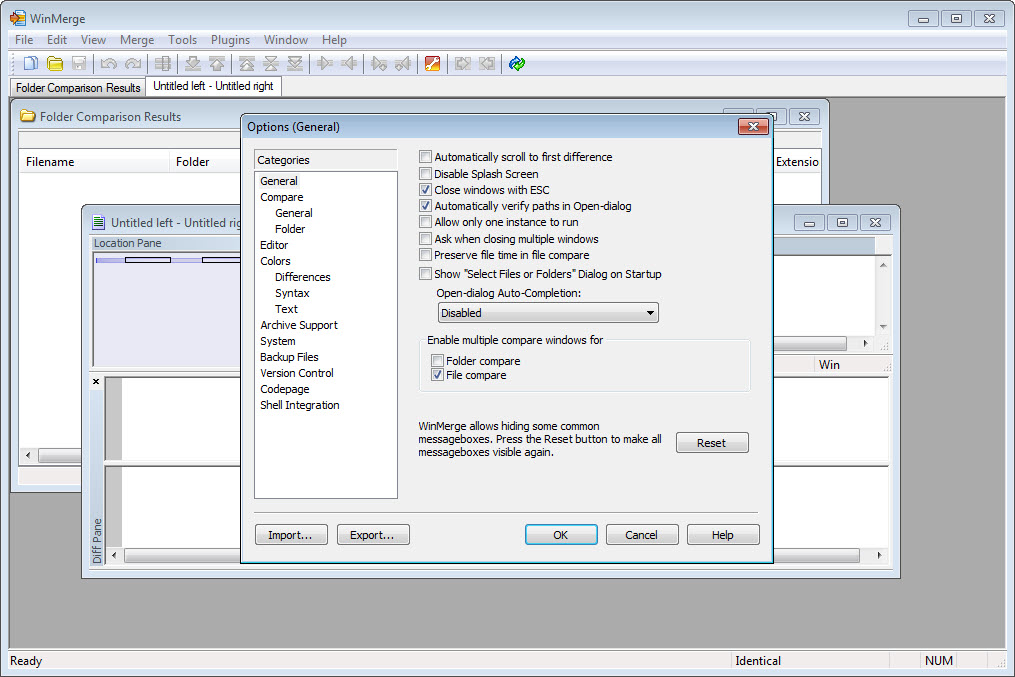Click Cancel in Options dialog
This screenshot has width=1015, height=677.
pyautogui.click(x=641, y=535)
